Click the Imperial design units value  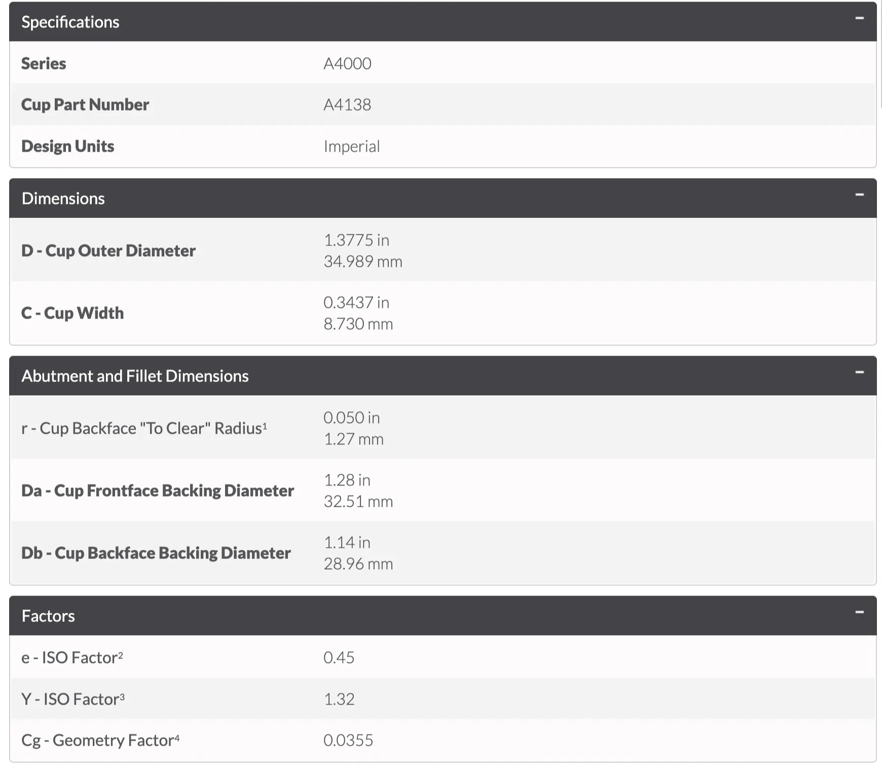352,146
